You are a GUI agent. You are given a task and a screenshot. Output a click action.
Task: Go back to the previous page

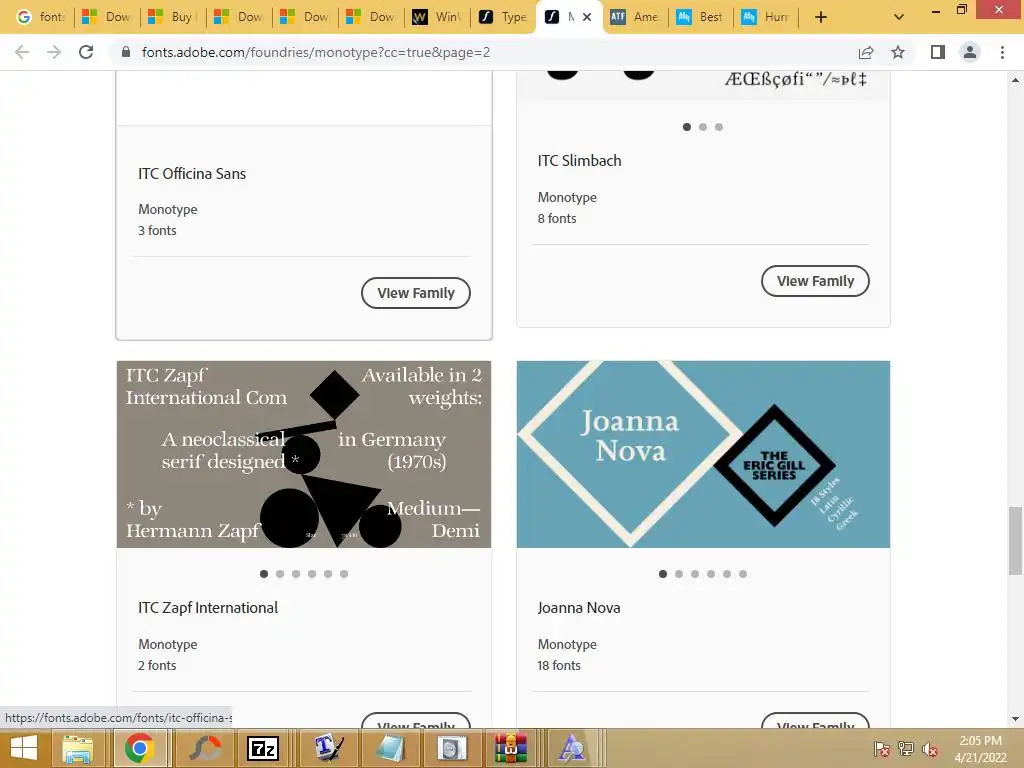[22, 52]
